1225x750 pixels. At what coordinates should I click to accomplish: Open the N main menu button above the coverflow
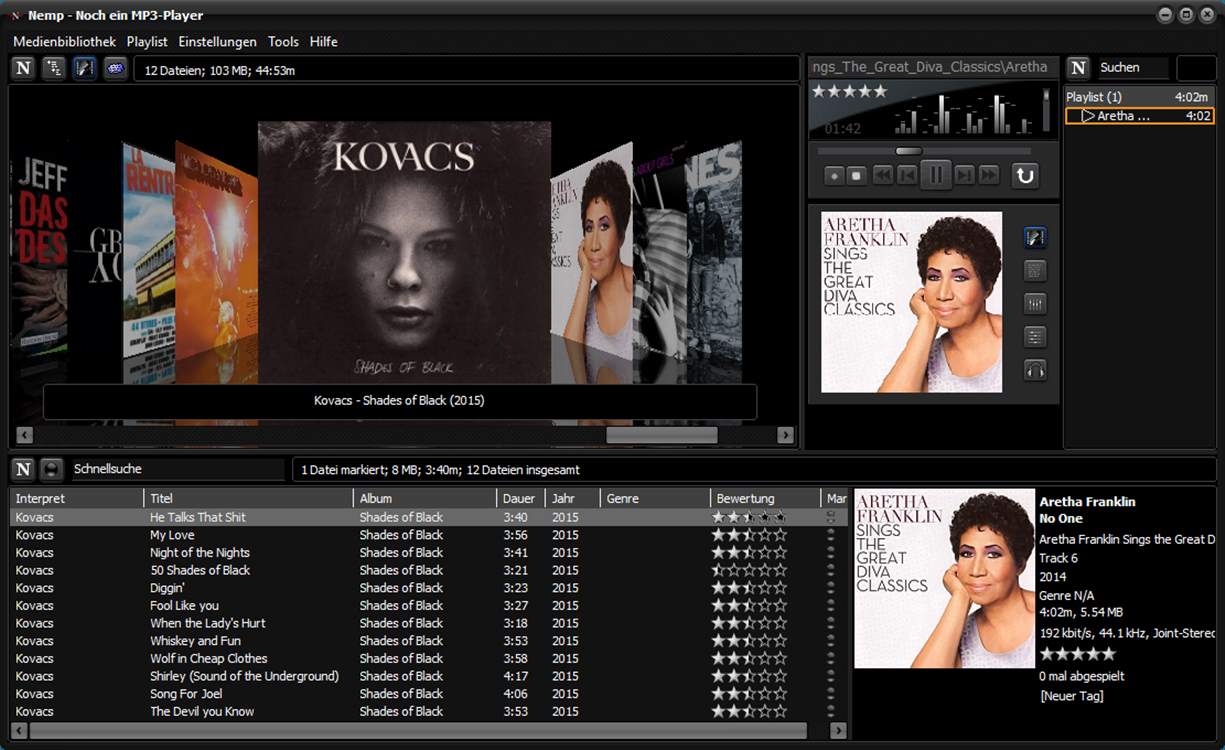(x=24, y=69)
